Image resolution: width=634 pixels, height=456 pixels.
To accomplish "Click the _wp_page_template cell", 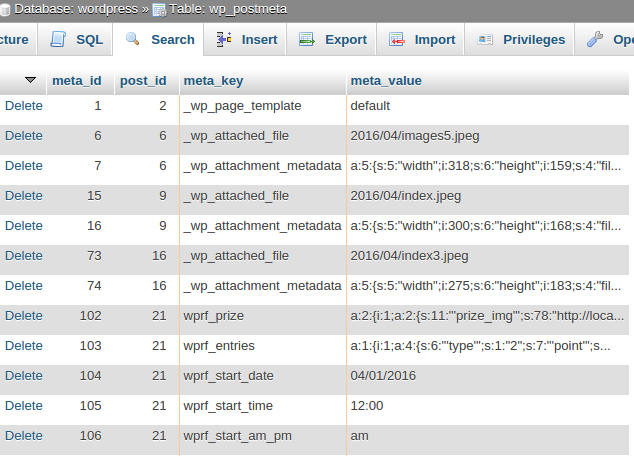I will pos(263,110).
